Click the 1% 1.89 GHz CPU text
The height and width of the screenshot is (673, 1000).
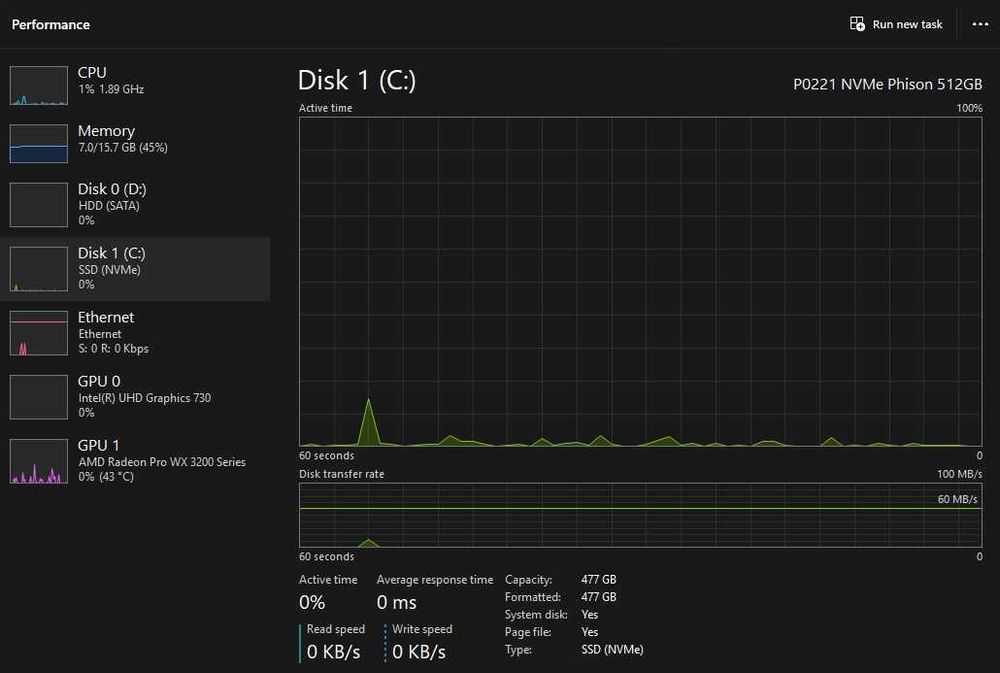point(111,89)
